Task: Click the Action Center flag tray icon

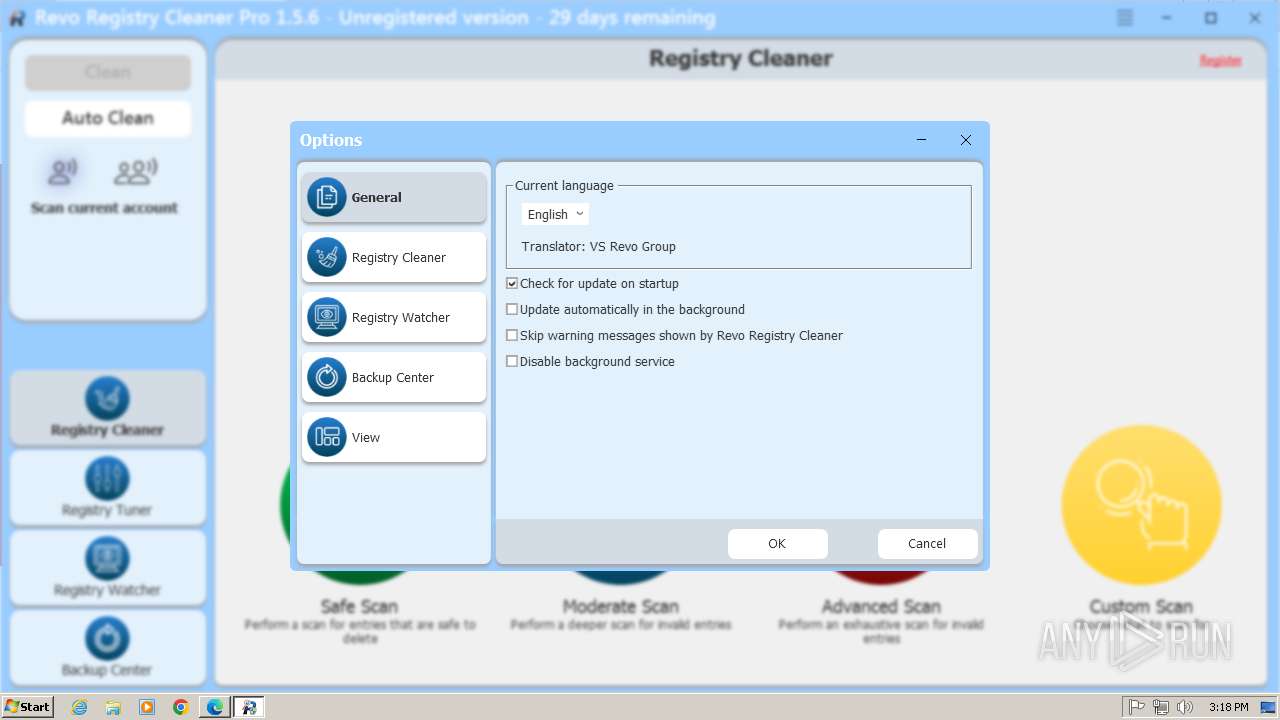Action: [1137, 707]
